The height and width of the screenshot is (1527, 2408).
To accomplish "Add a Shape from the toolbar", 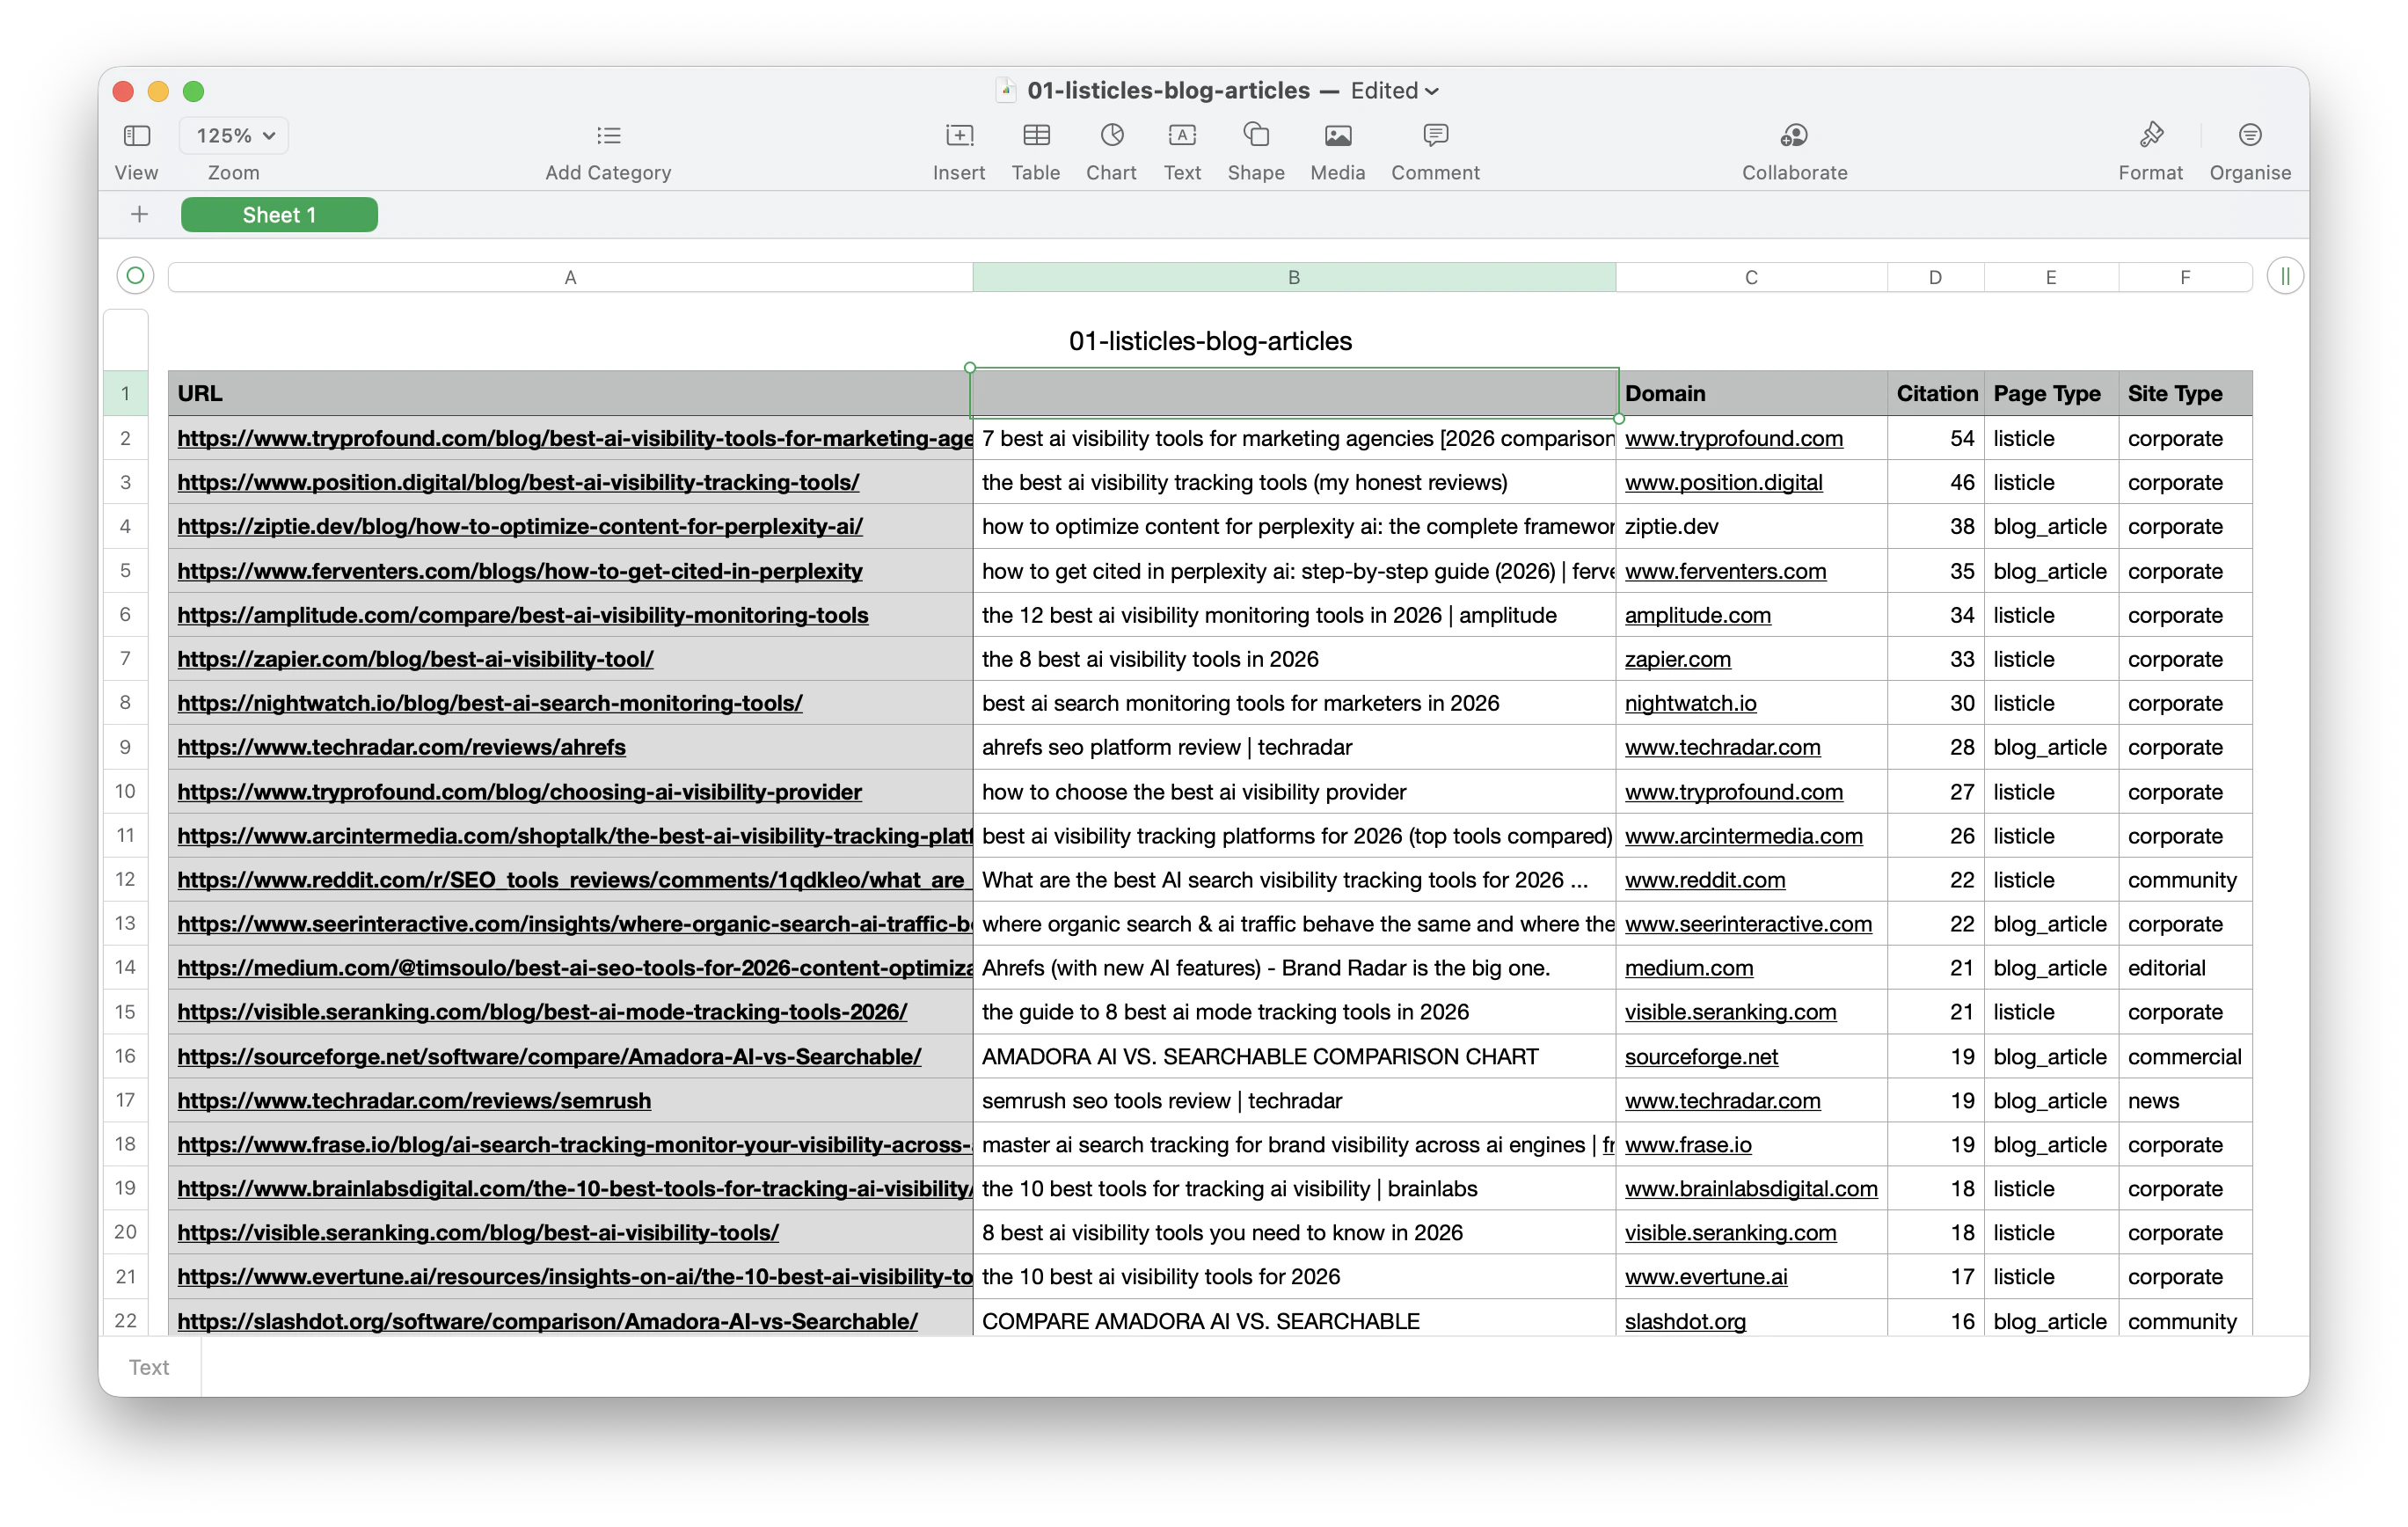I will point(1256,135).
